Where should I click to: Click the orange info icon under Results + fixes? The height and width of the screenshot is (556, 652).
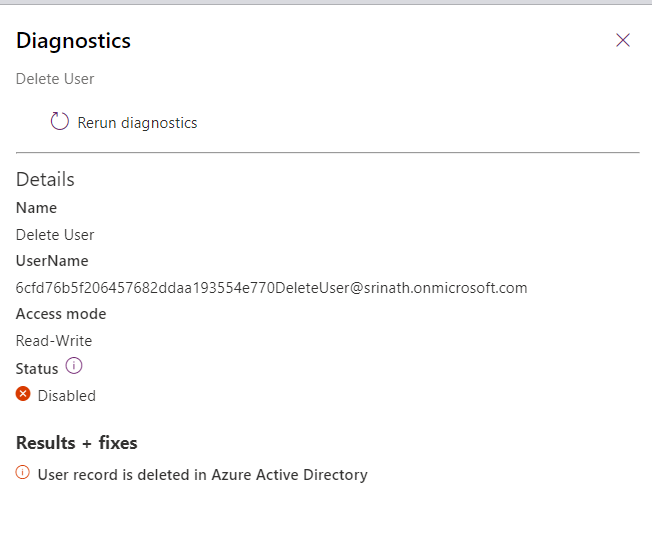pyautogui.click(x=23, y=474)
